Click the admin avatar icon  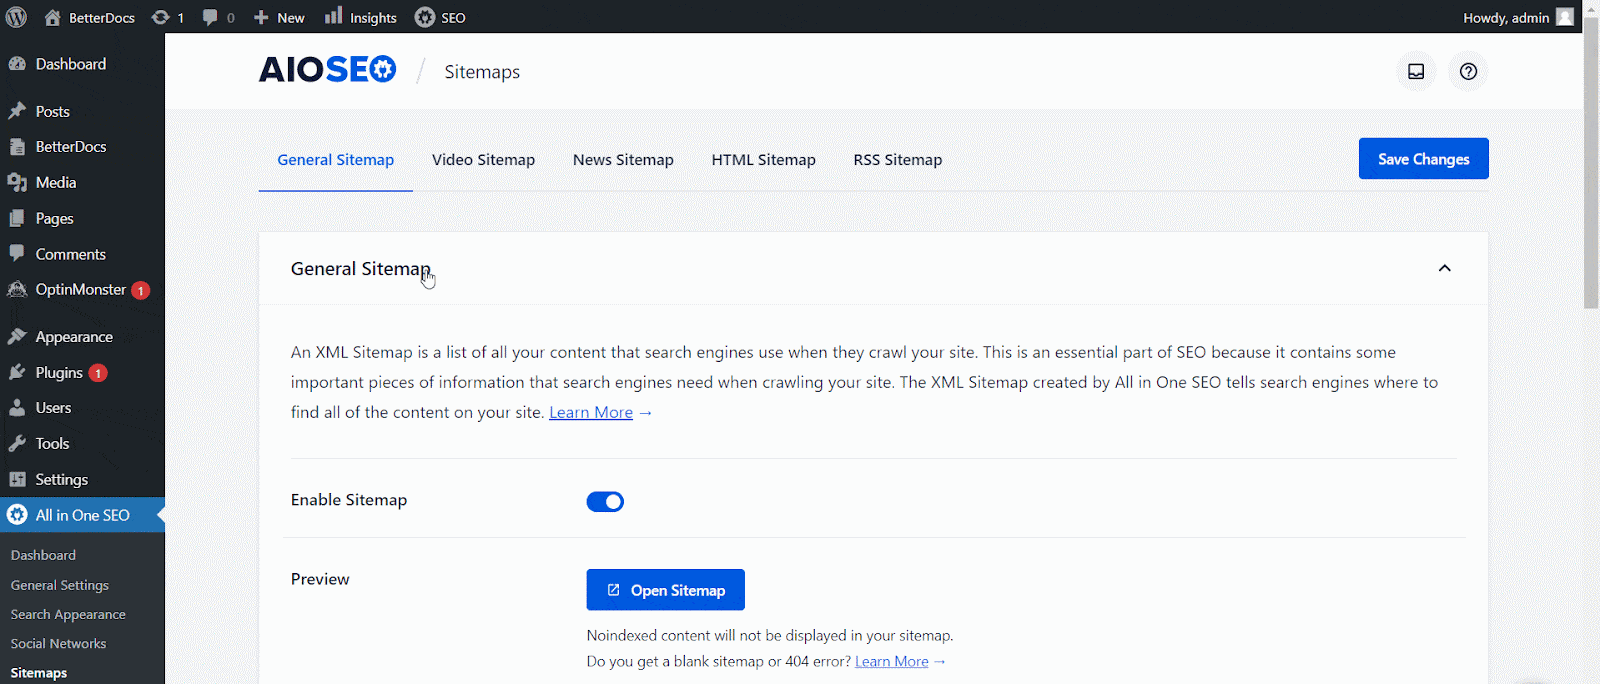(x=1565, y=17)
